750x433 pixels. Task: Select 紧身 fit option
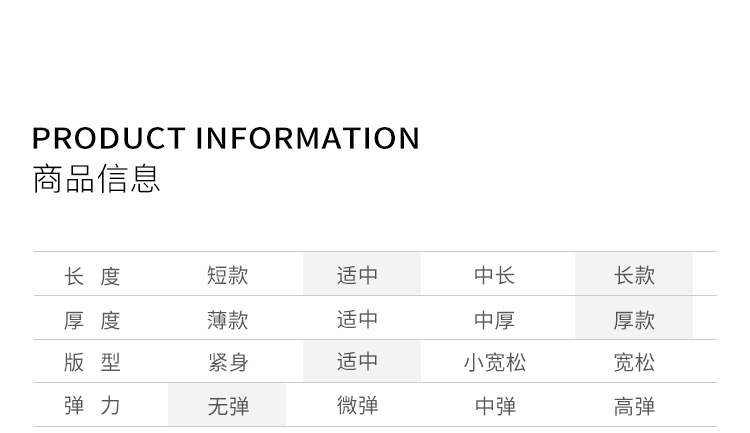point(227,363)
